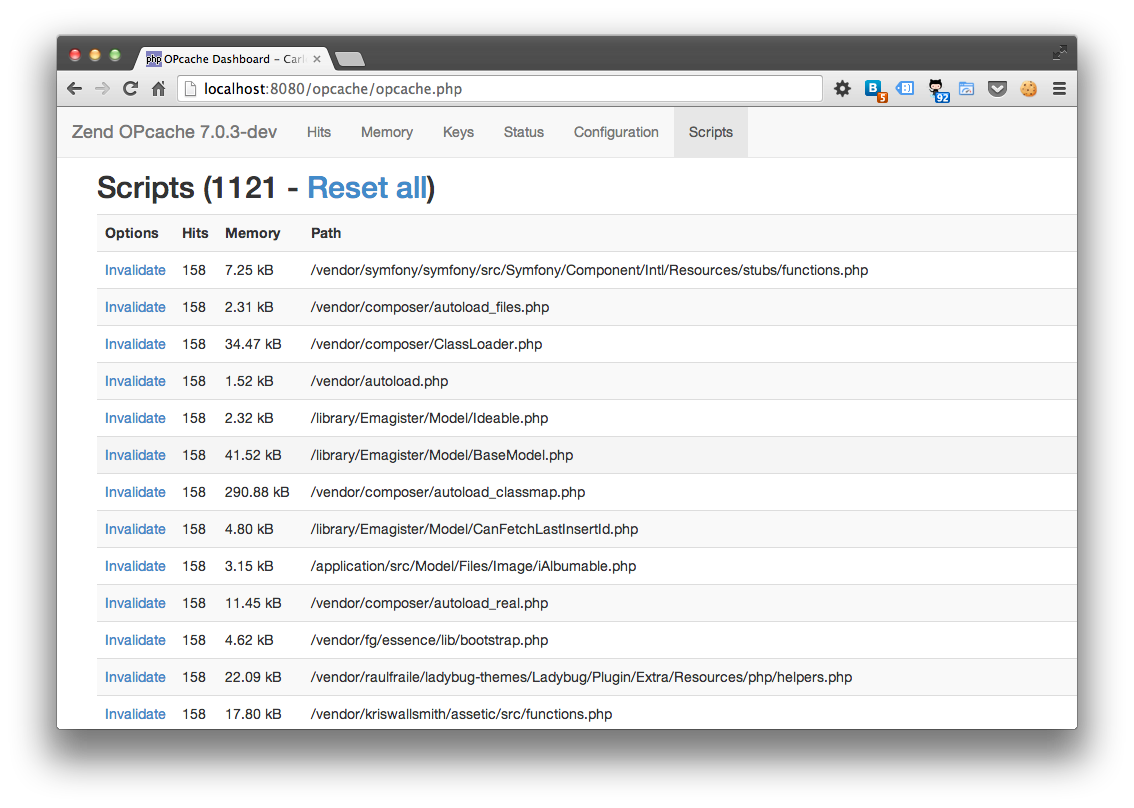
Task: Click the /vendor/composer/ClassLoader.php path
Action: coord(427,344)
